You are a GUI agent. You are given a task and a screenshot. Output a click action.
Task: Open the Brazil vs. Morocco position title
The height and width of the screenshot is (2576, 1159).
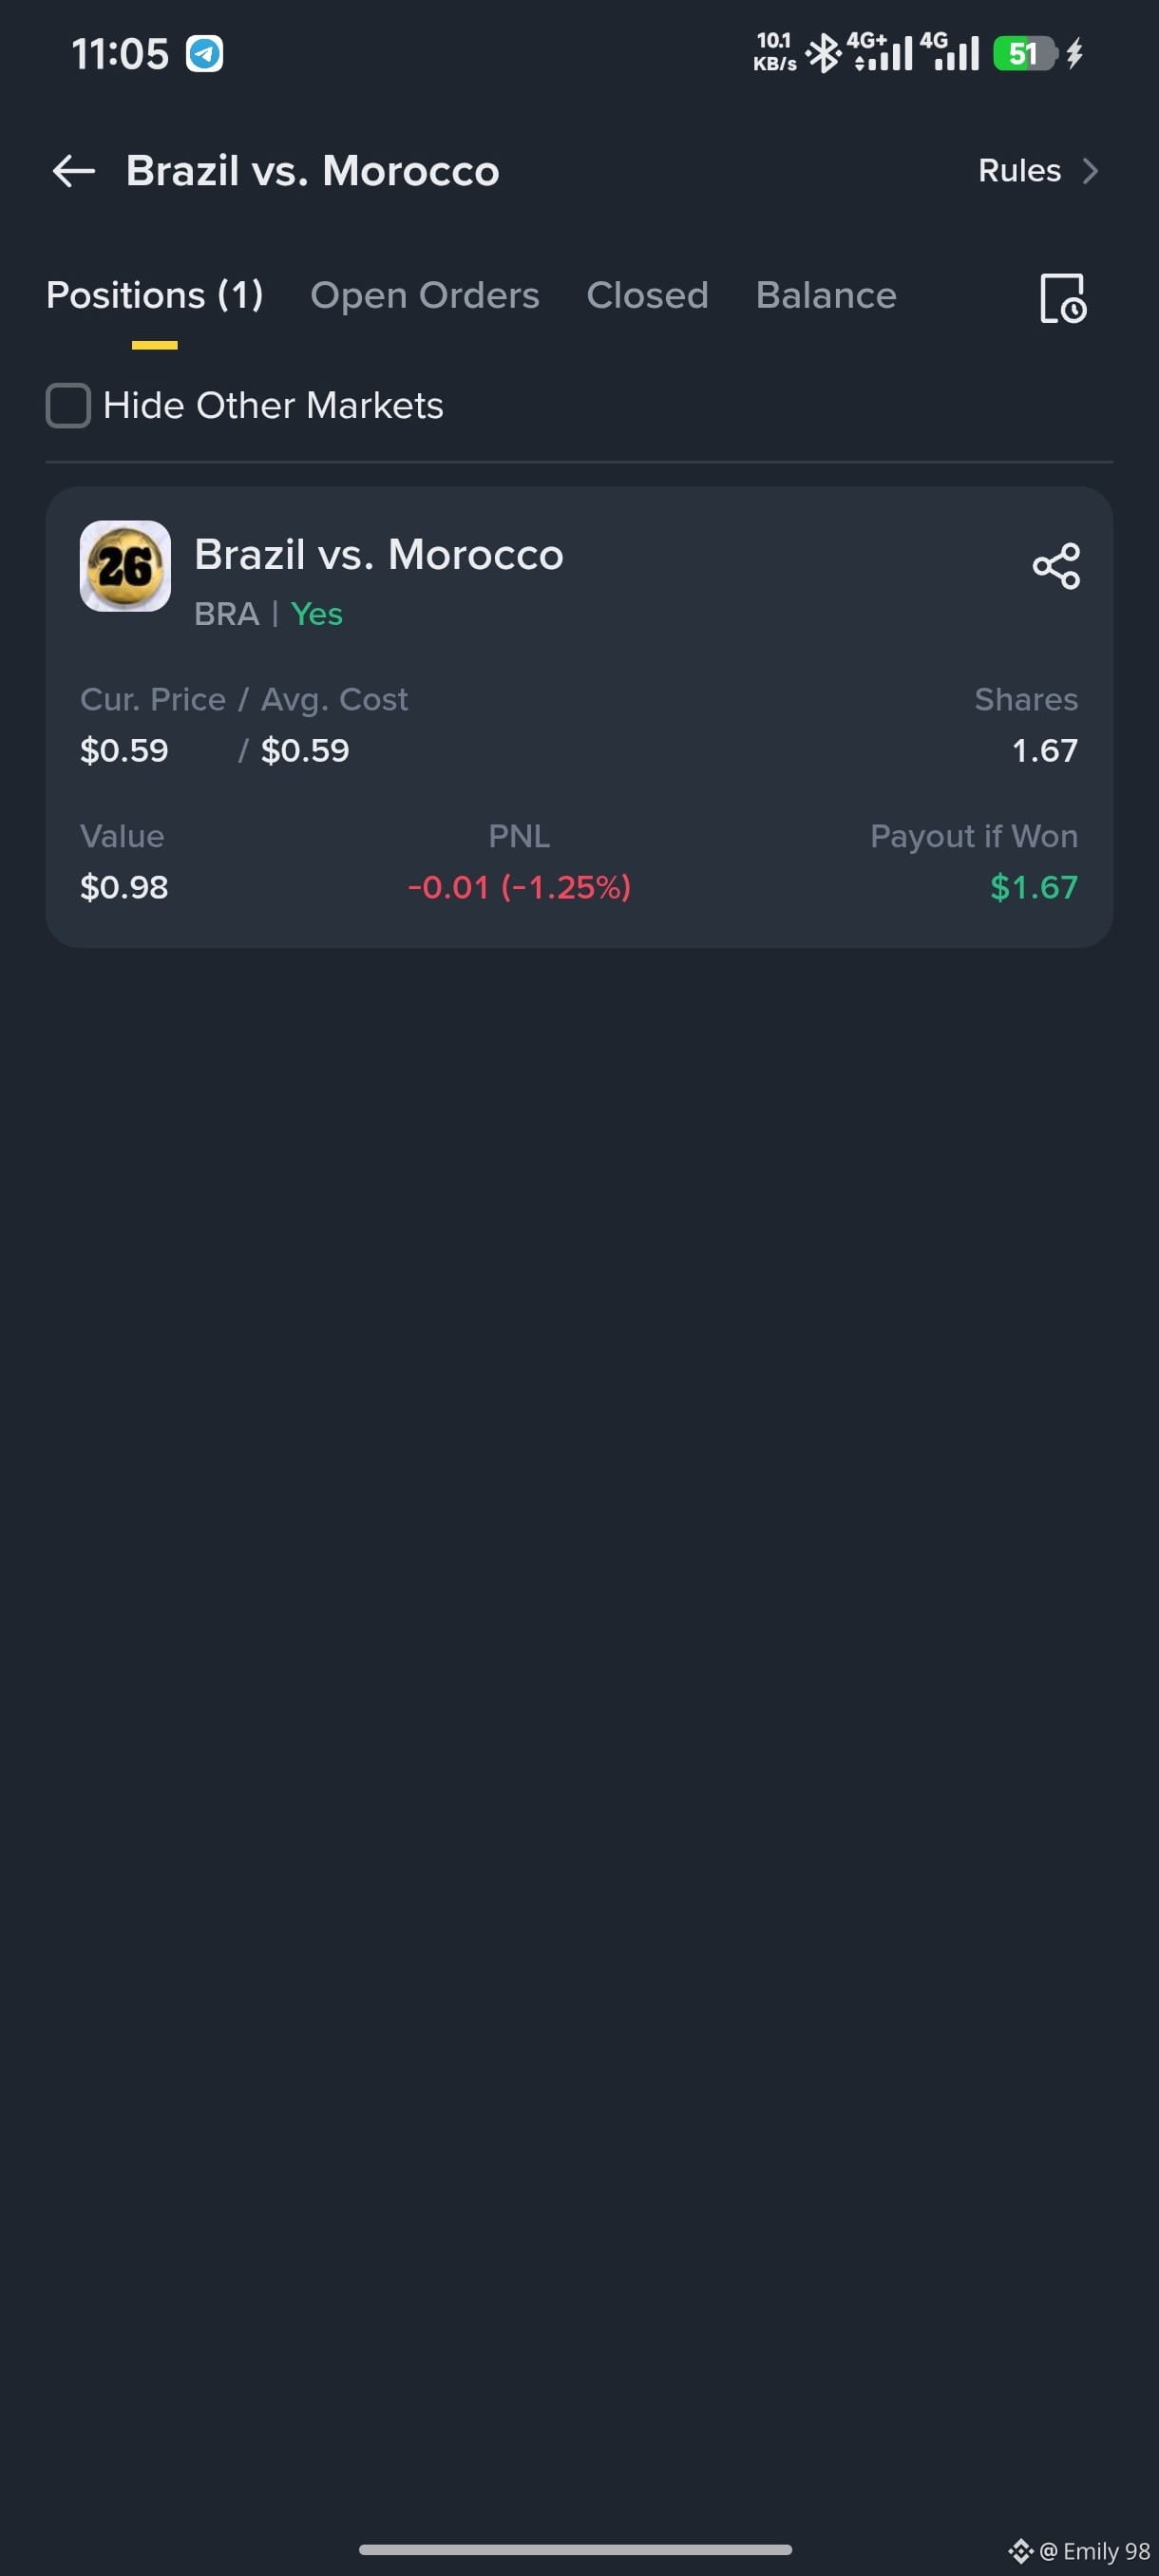coord(379,555)
